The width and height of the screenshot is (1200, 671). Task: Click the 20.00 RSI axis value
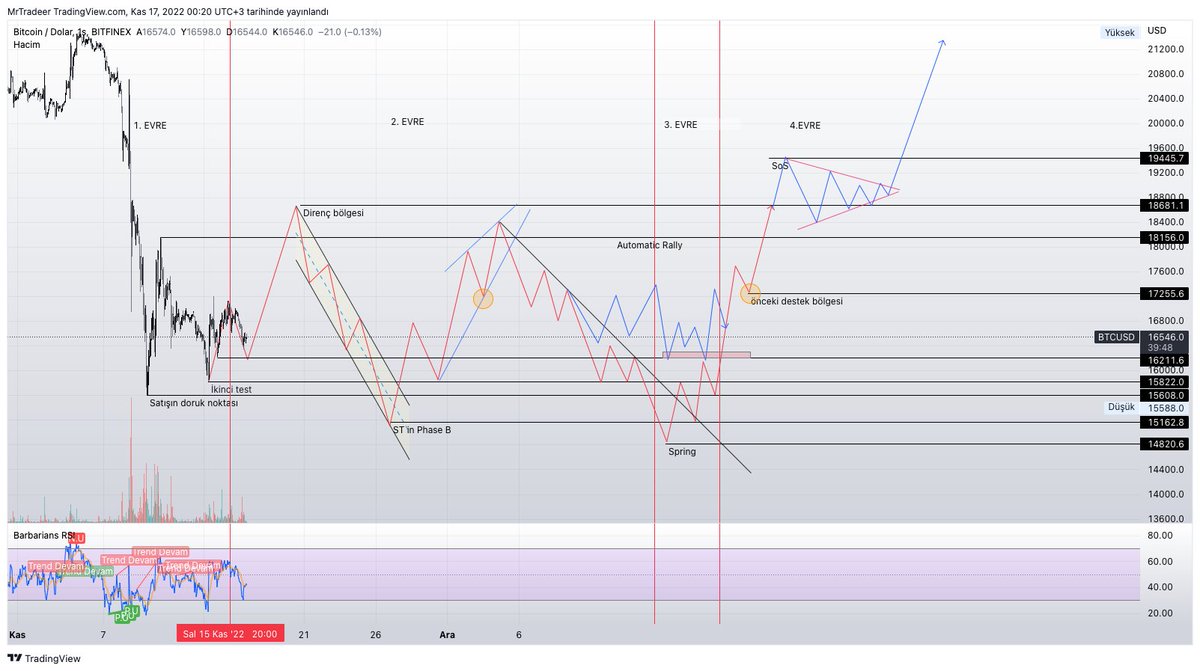pos(1159,612)
